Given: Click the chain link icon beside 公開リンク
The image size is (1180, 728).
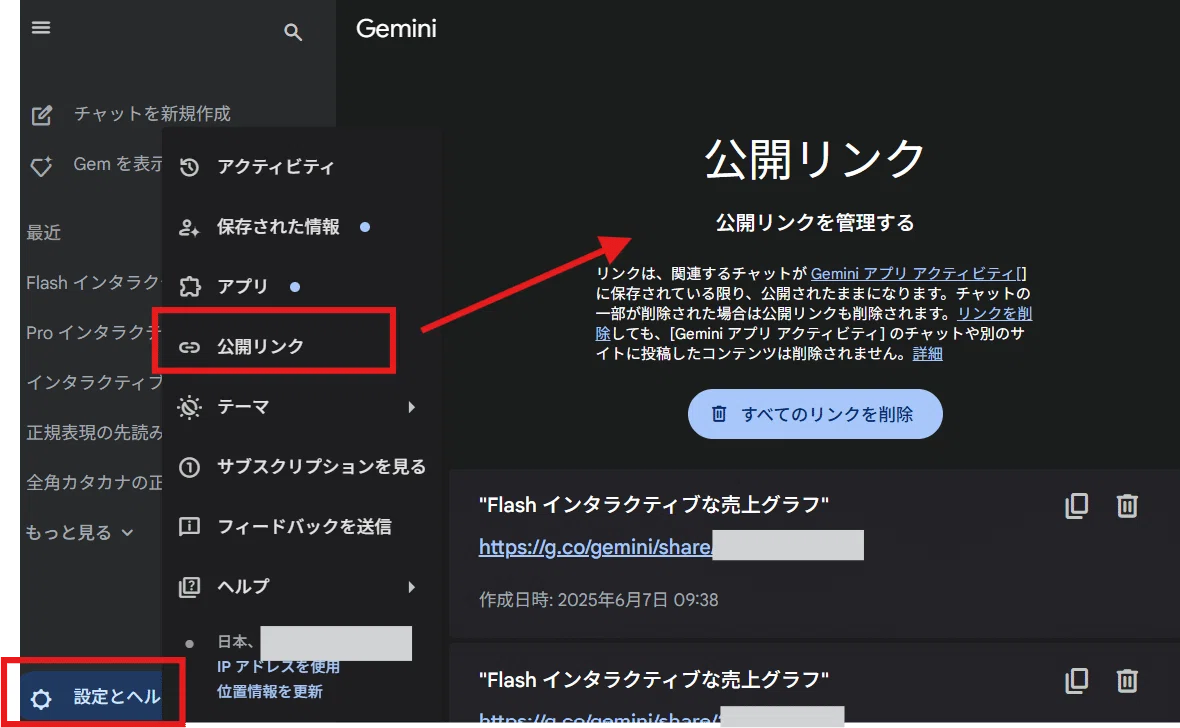Looking at the screenshot, I should tap(190, 346).
